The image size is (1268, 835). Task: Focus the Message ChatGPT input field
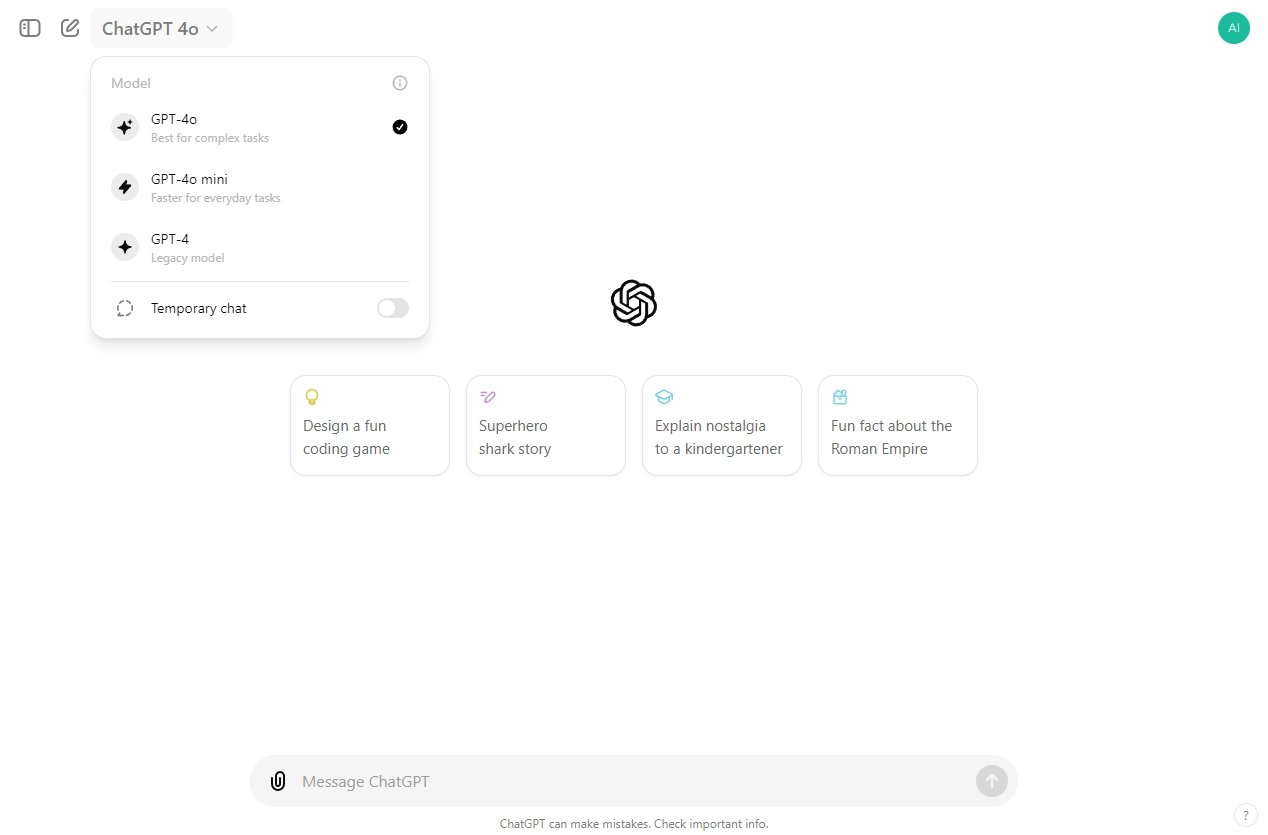coord(630,781)
